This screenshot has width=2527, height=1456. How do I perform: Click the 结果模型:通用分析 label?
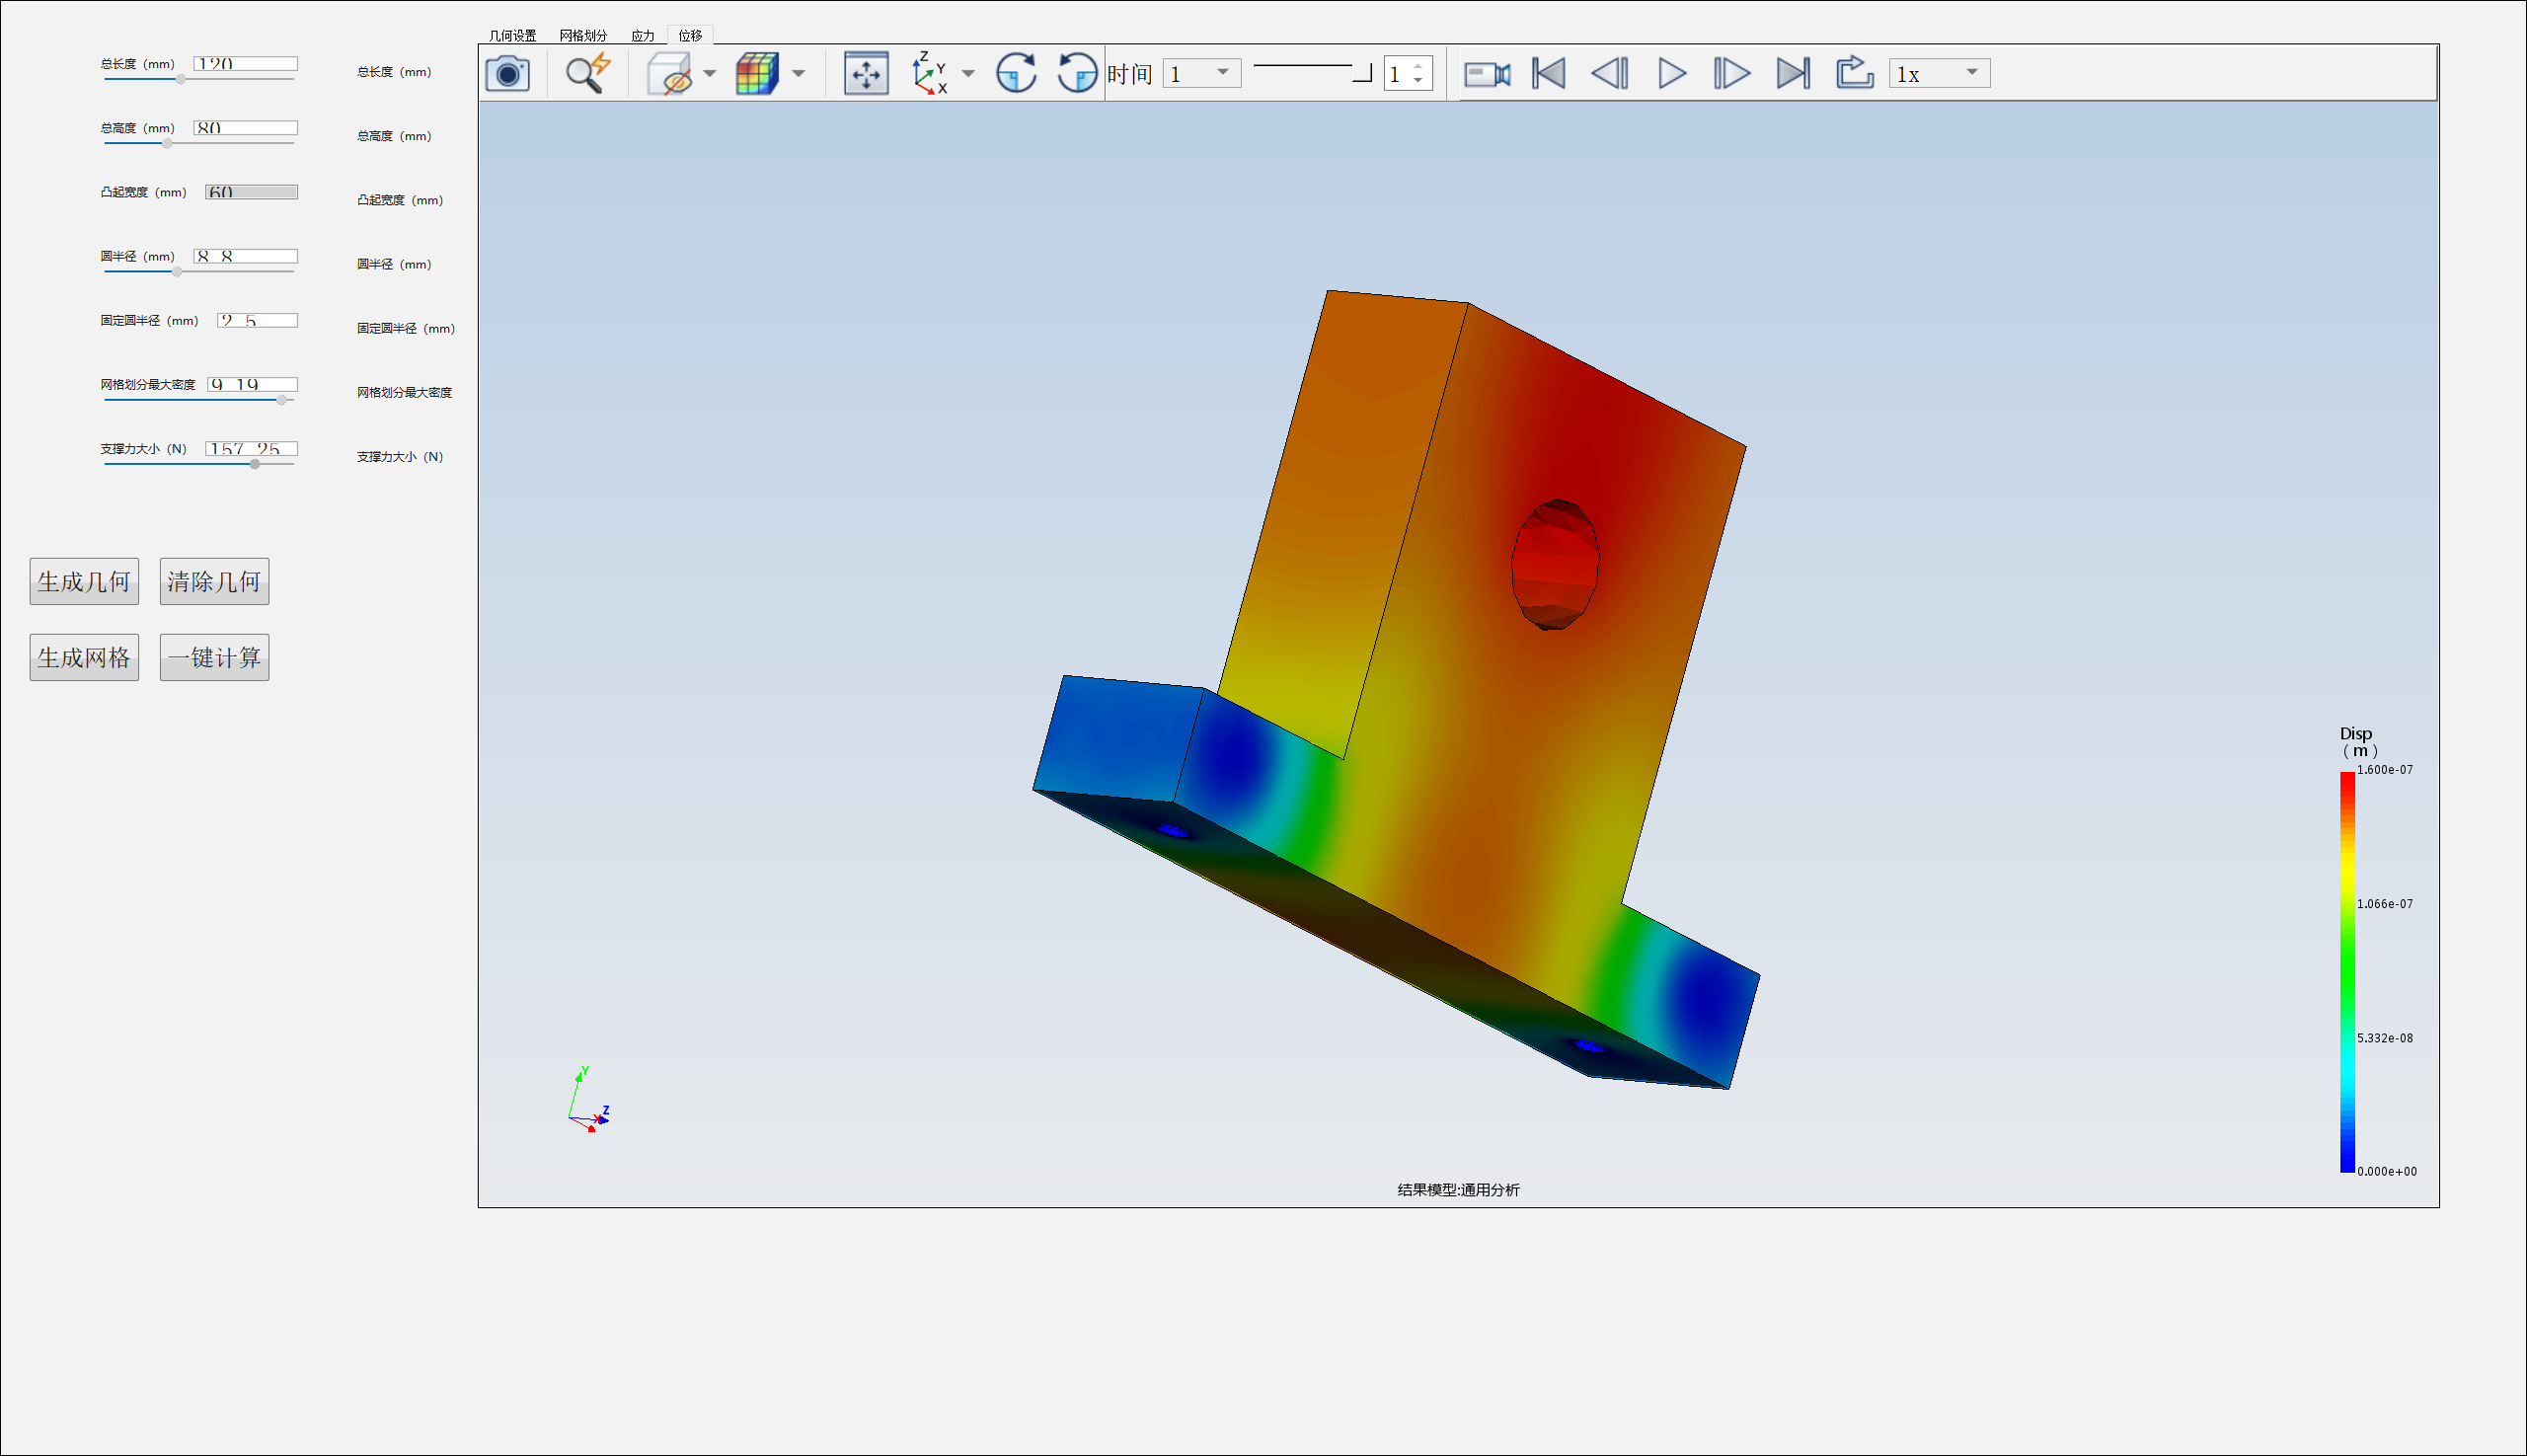point(1458,1189)
